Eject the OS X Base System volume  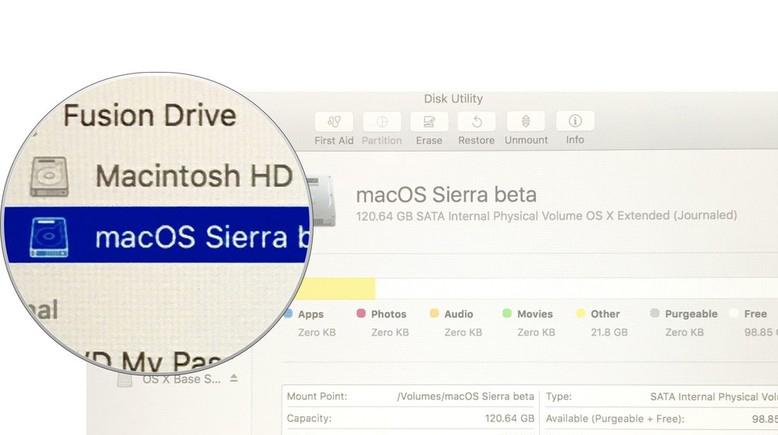[234, 378]
